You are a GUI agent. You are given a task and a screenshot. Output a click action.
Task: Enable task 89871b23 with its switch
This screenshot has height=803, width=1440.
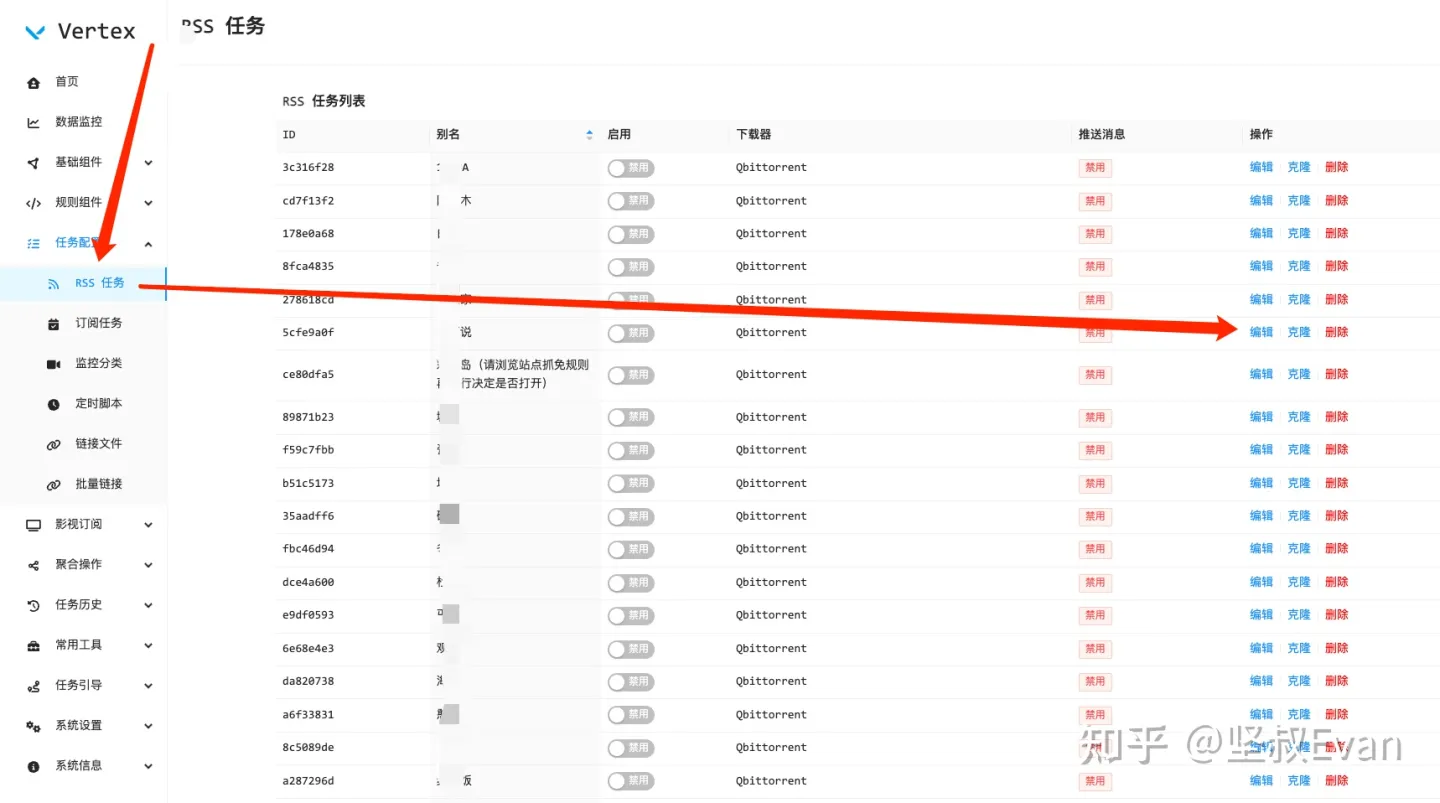[x=631, y=417]
